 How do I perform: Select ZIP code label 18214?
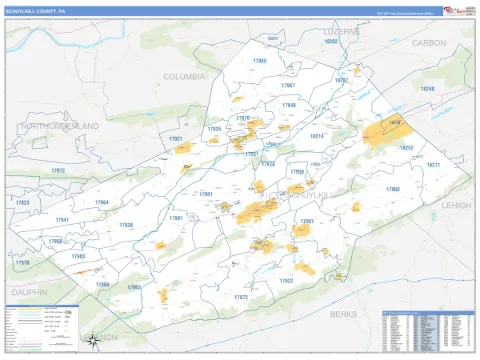[x=317, y=136]
